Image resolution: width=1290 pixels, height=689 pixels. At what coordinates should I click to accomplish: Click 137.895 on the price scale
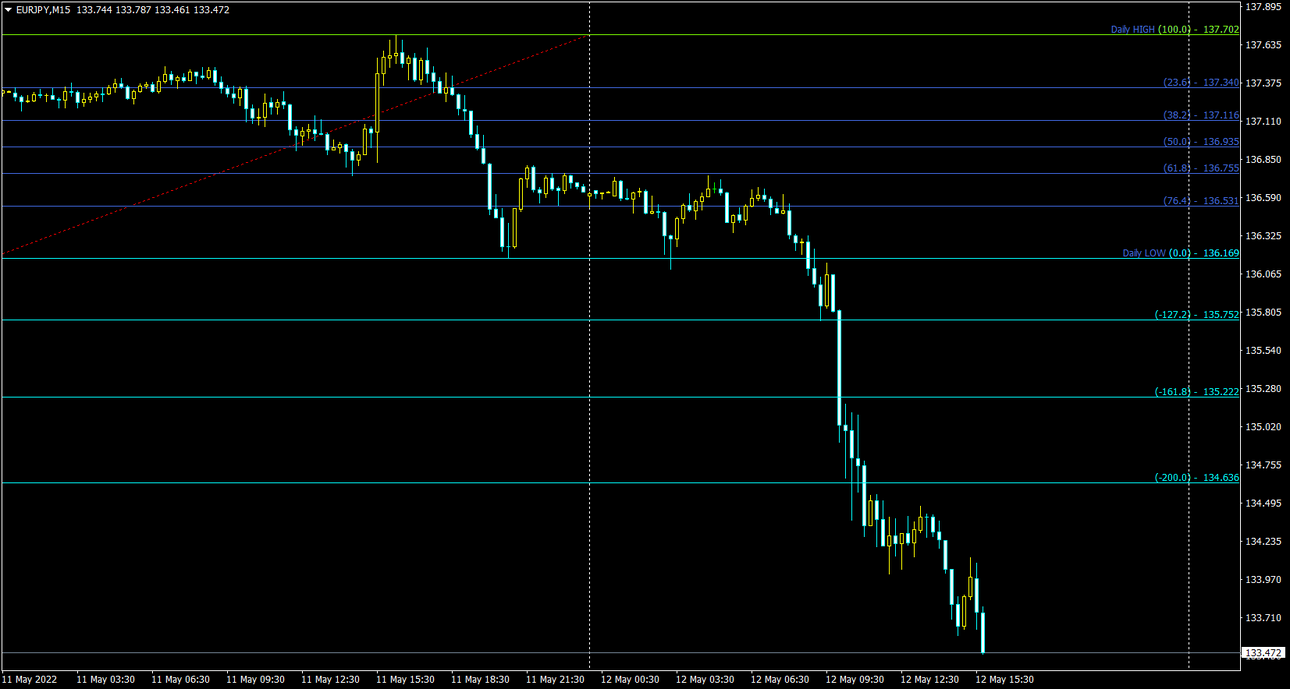click(1264, 7)
